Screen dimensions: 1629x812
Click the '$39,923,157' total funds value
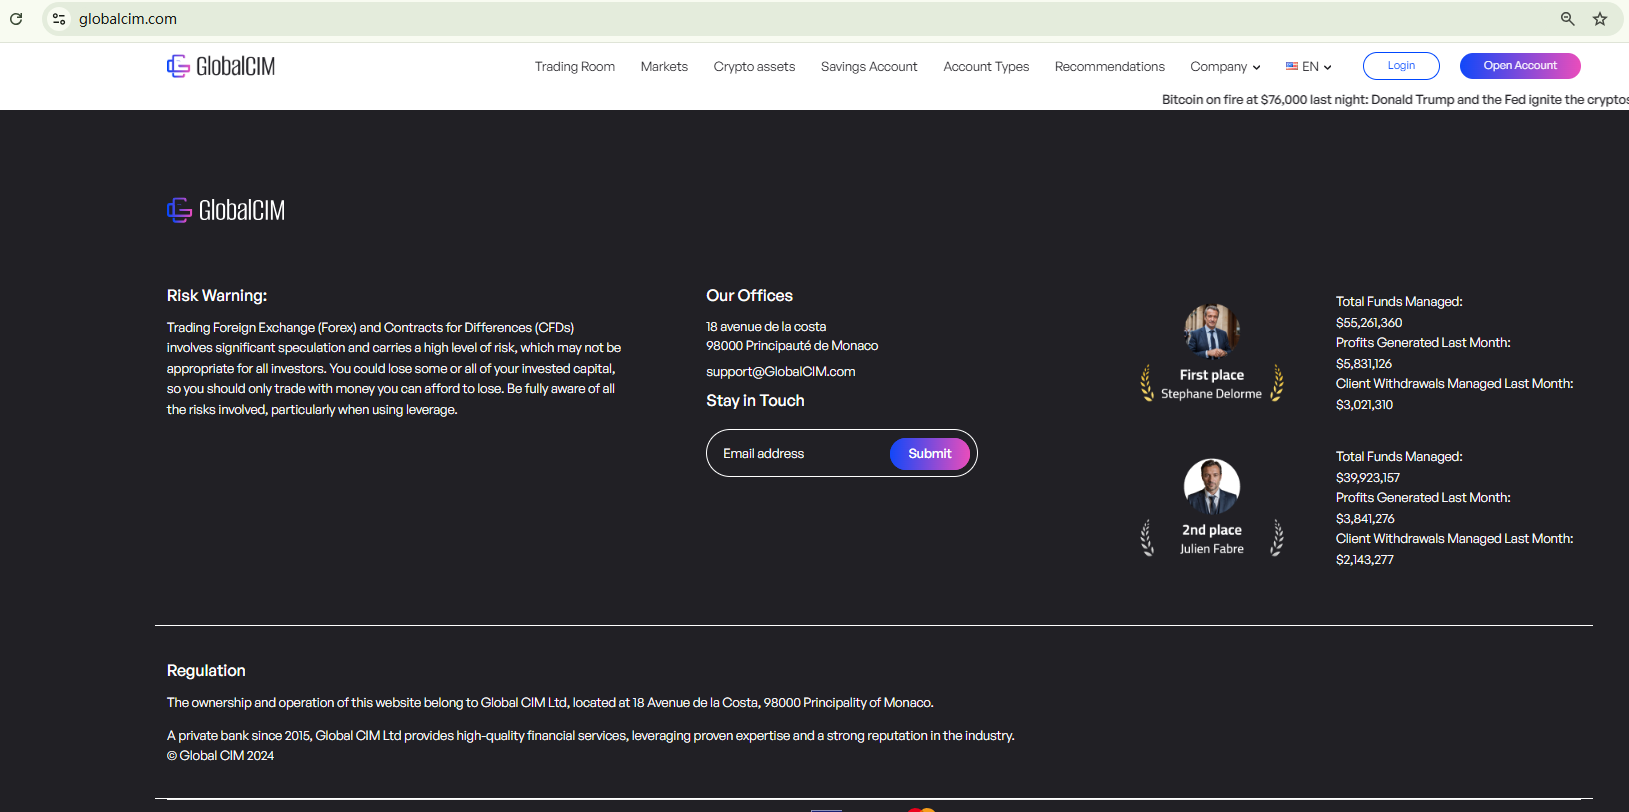pos(1368,478)
